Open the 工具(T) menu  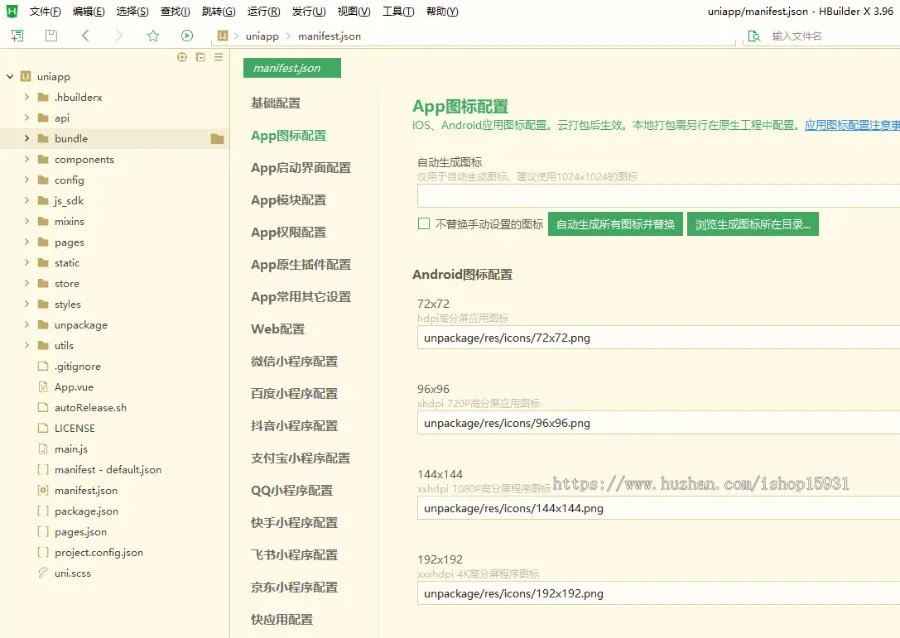click(x=398, y=11)
